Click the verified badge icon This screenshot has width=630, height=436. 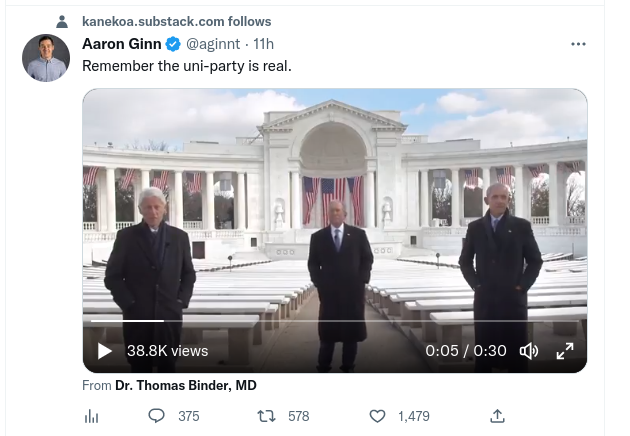pyautogui.click(x=173, y=45)
